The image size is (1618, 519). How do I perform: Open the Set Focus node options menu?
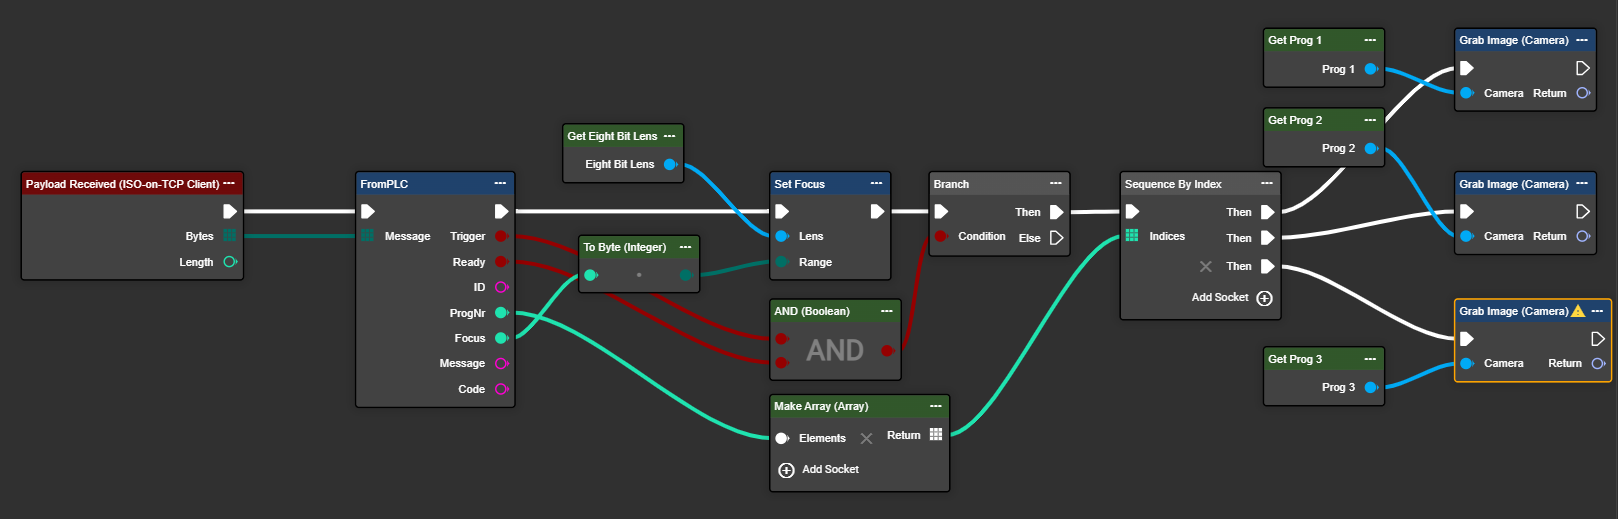(x=876, y=184)
